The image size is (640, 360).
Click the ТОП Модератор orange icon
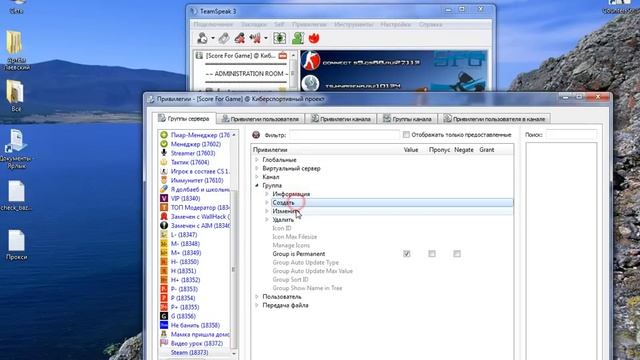[x=164, y=207]
